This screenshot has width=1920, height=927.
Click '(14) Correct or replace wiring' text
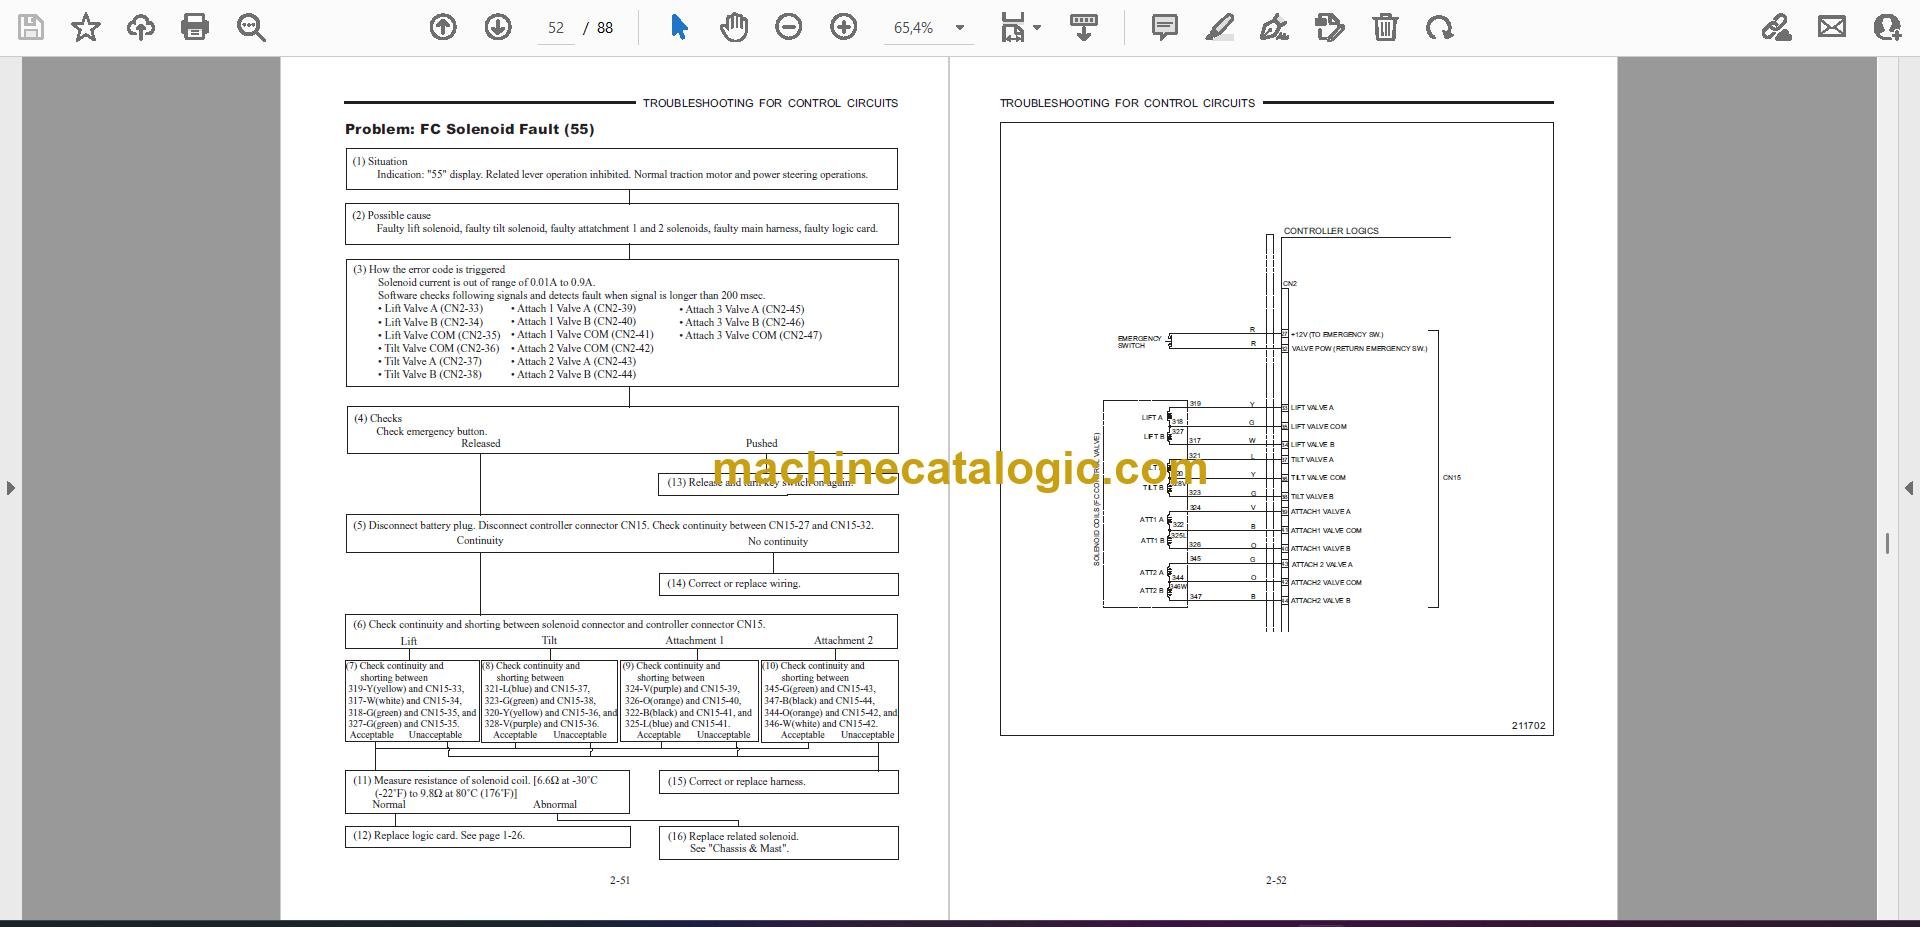click(x=734, y=583)
